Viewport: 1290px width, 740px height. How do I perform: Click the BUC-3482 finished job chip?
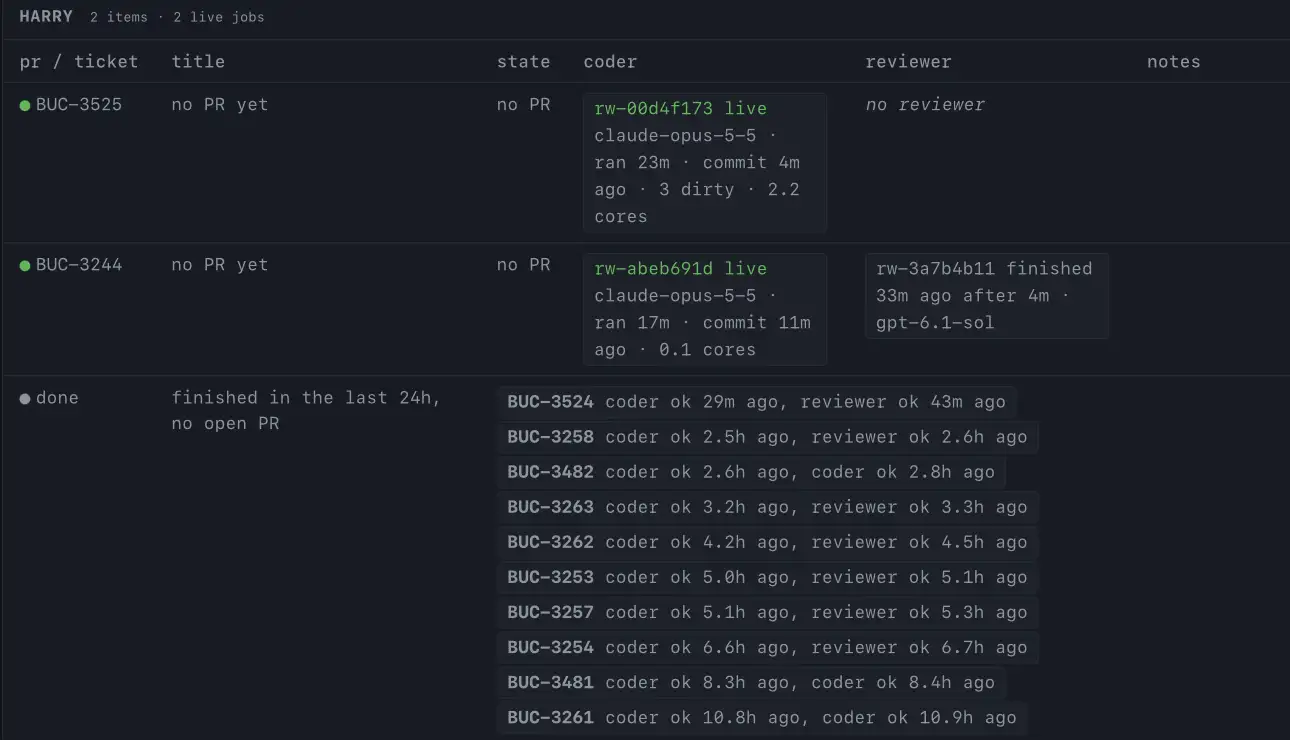751,472
